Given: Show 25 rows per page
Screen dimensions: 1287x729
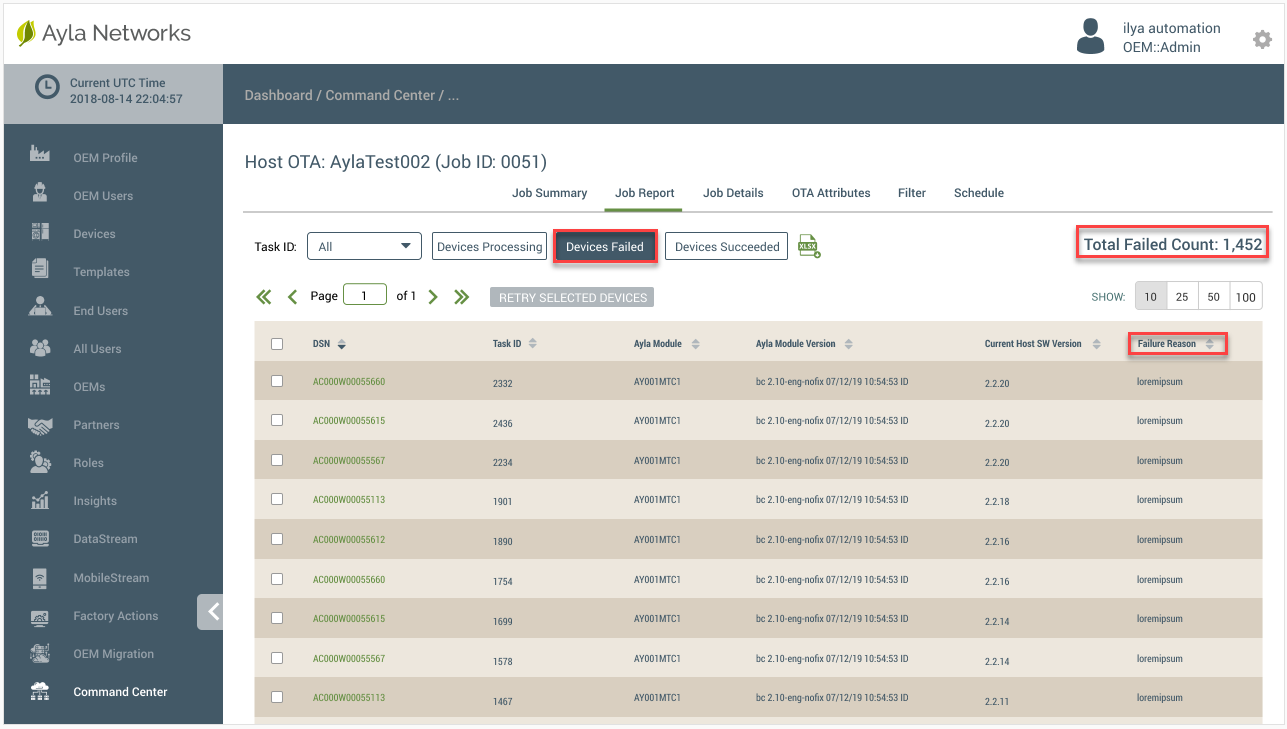Looking at the screenshot, I should coord(1182,297).
